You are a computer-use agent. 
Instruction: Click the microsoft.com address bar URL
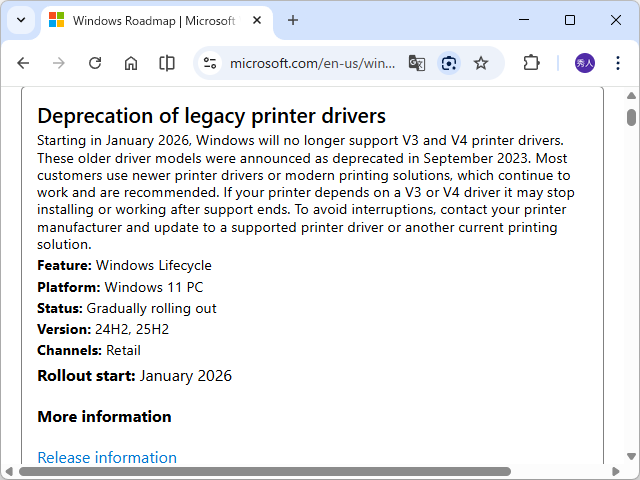click(x=312, y=63)
